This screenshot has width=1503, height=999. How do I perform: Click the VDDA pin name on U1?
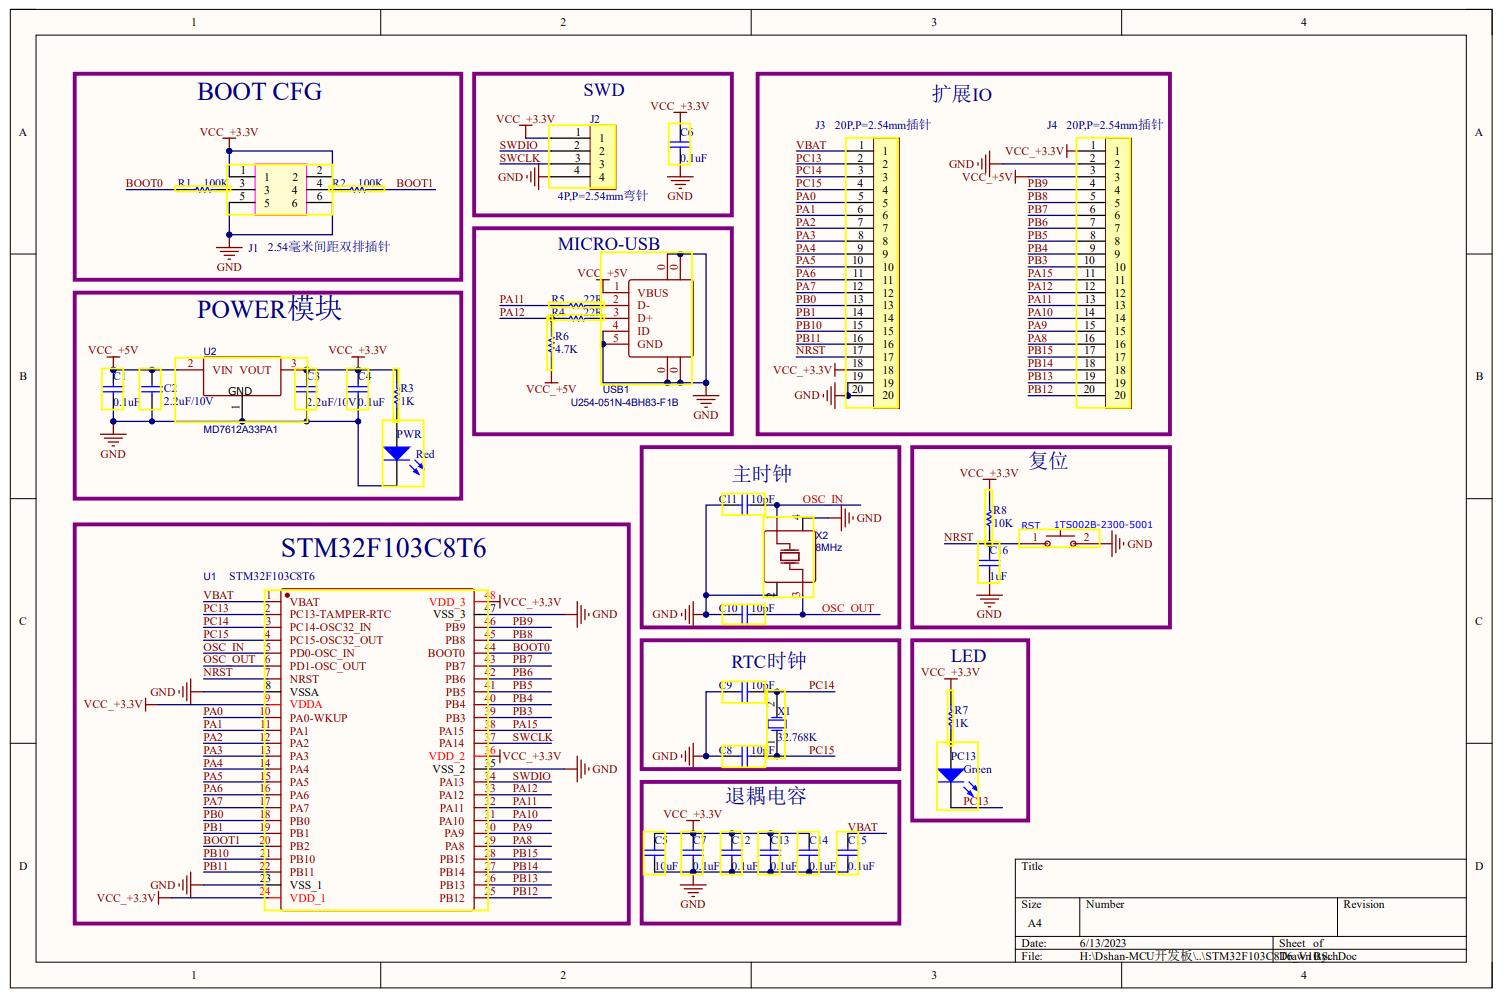point(306,704)
